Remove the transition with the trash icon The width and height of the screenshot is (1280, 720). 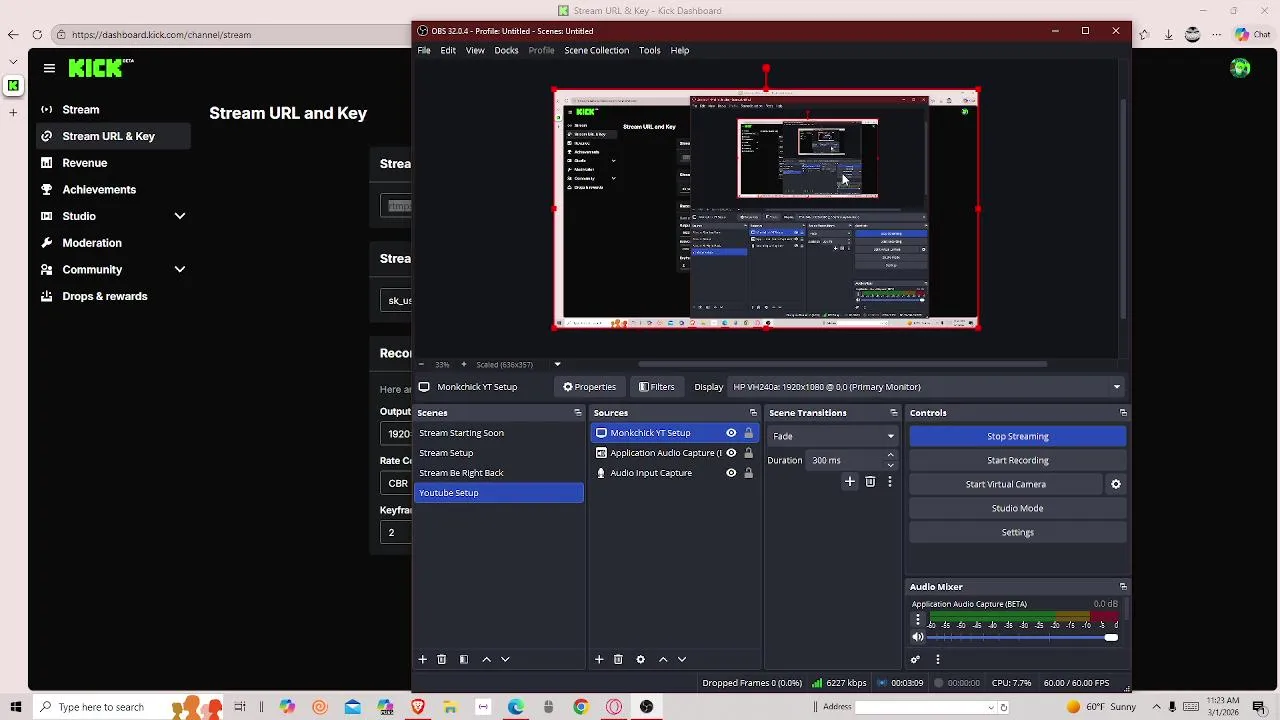click(x=870, y=482)
